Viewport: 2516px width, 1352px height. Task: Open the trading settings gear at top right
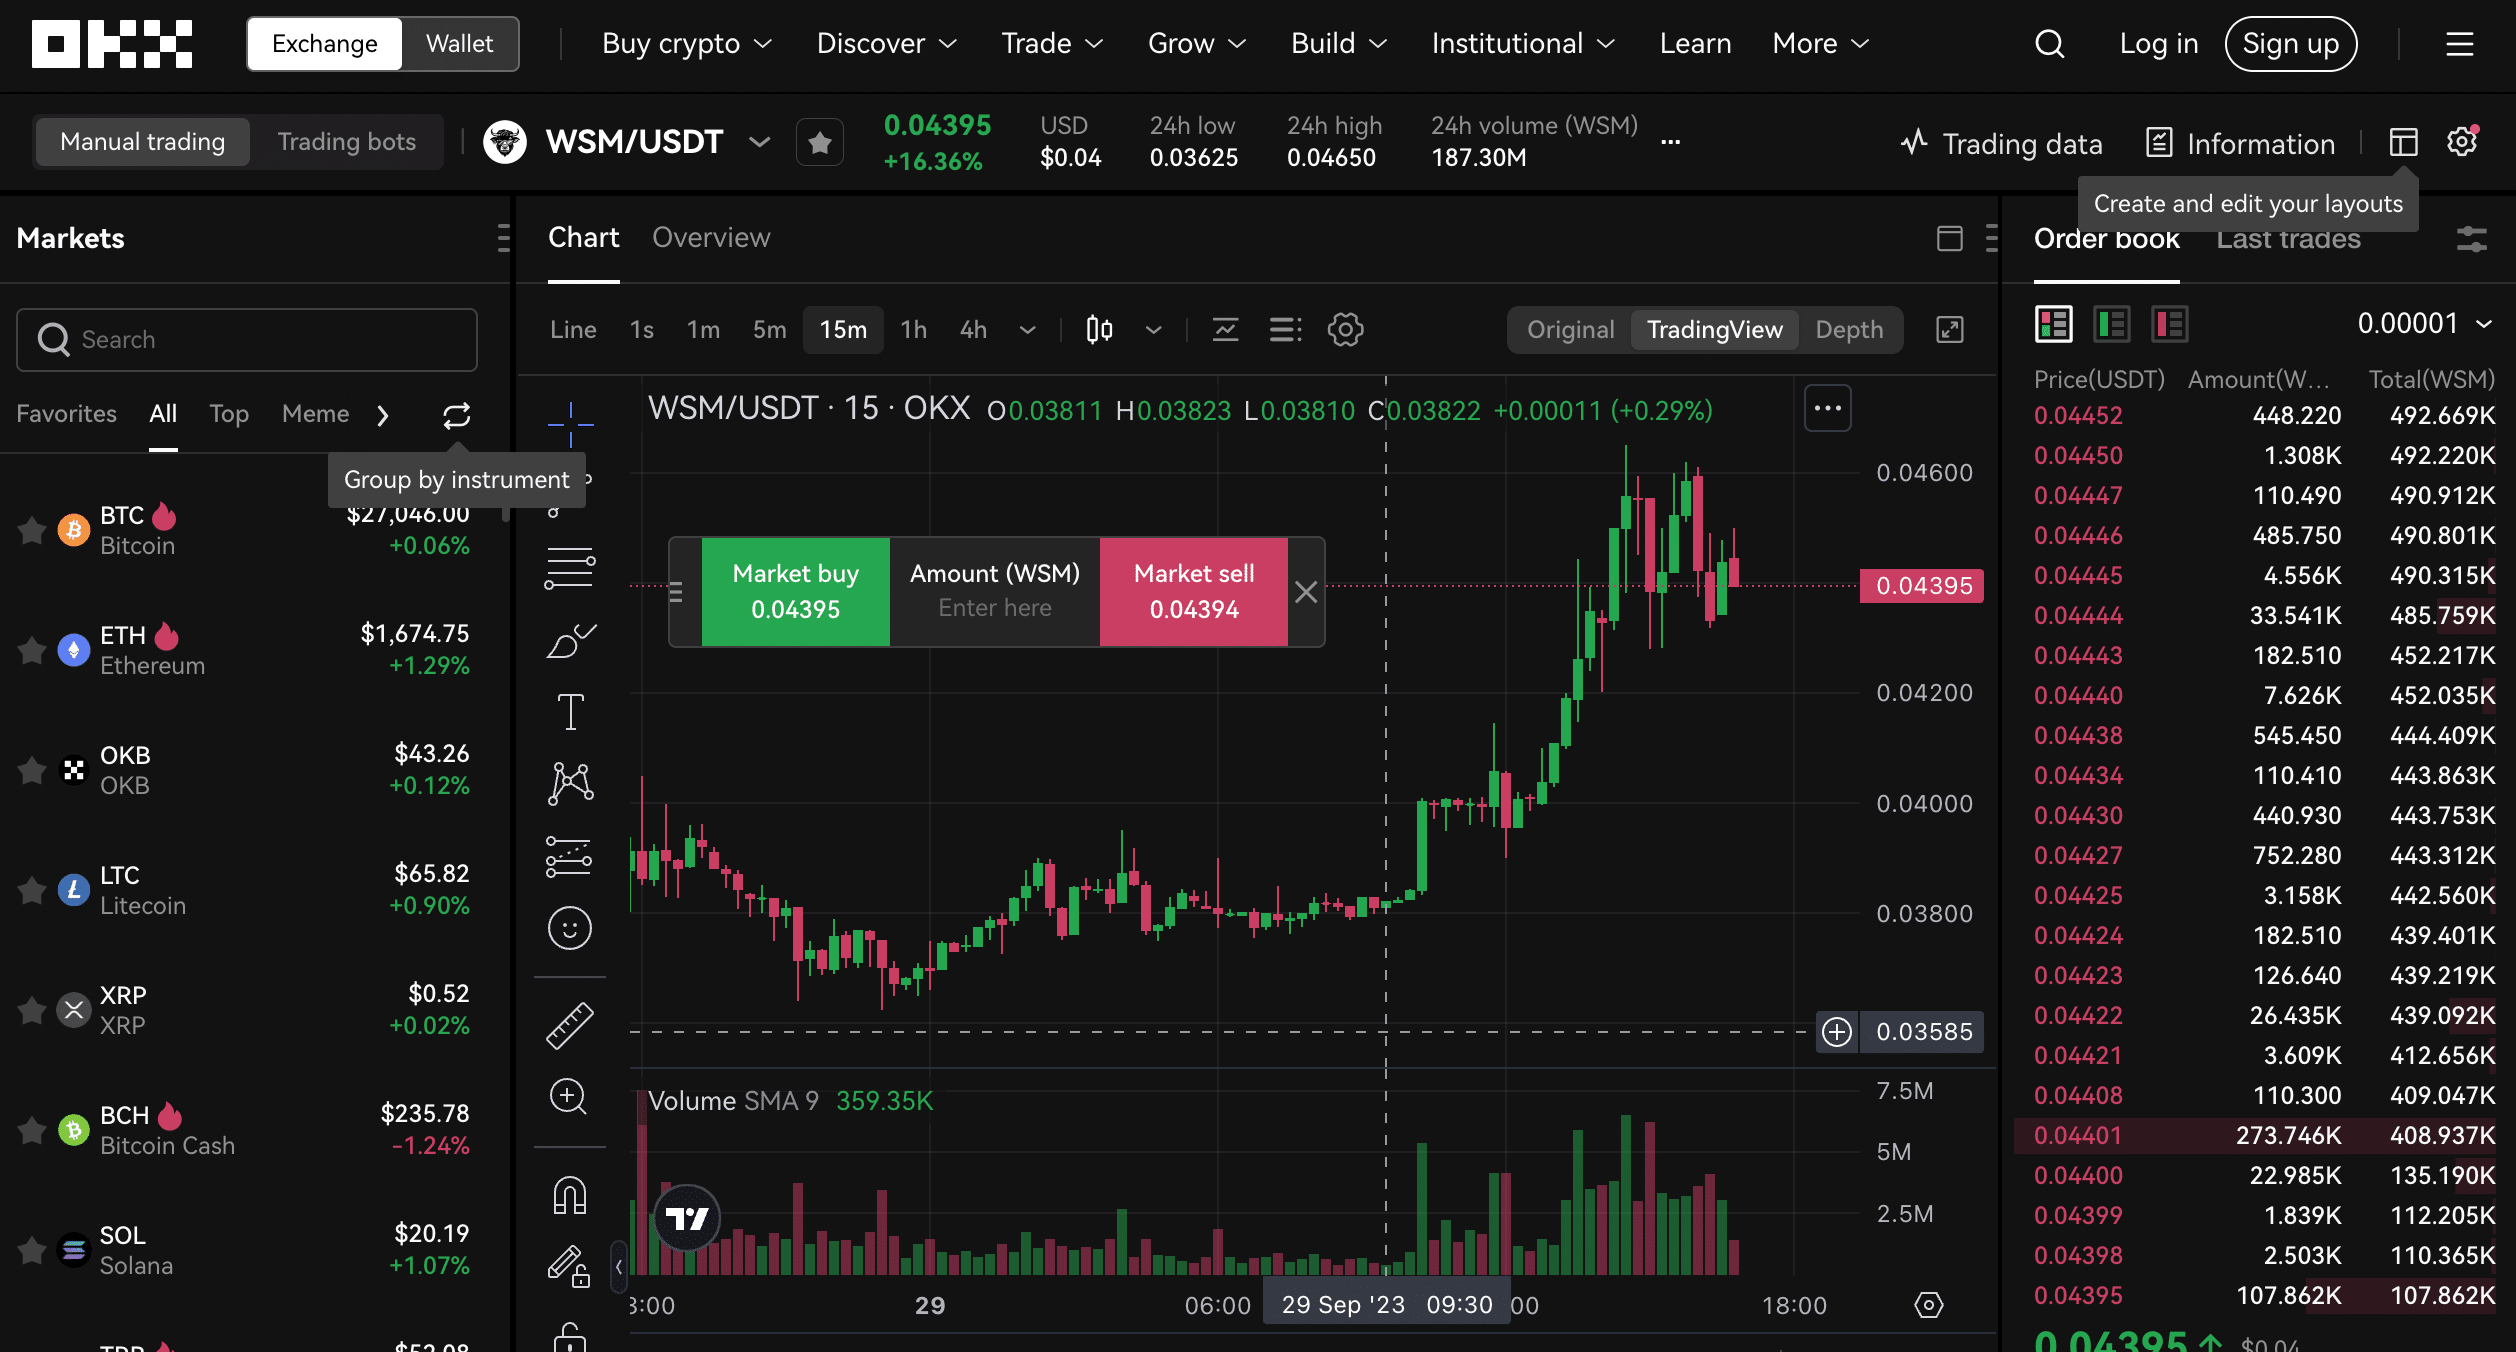[x=2462, y=142]
